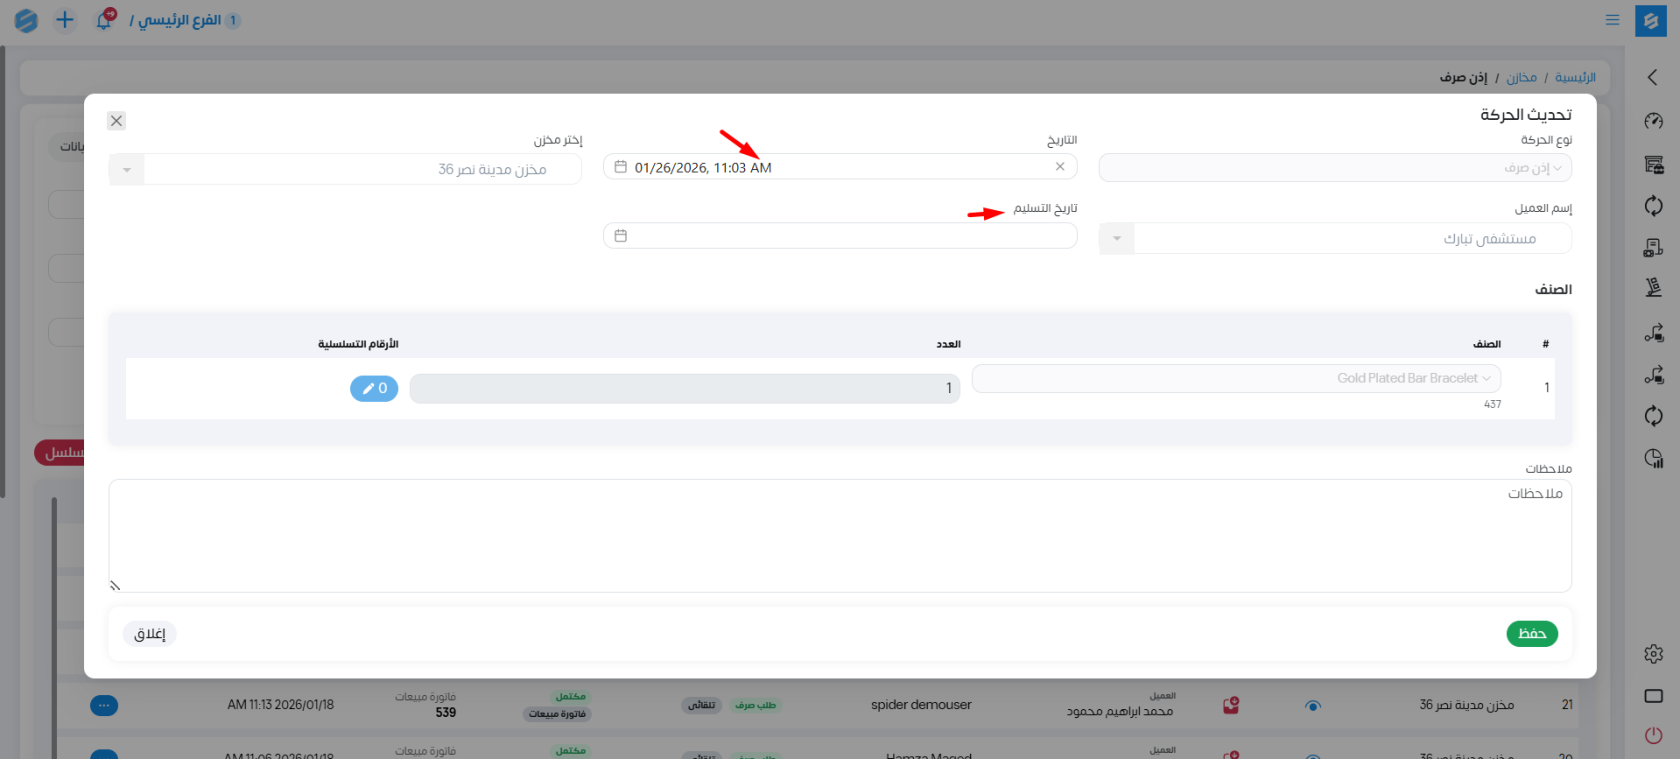Click the إغلاق close button

(x=150, y=634)
